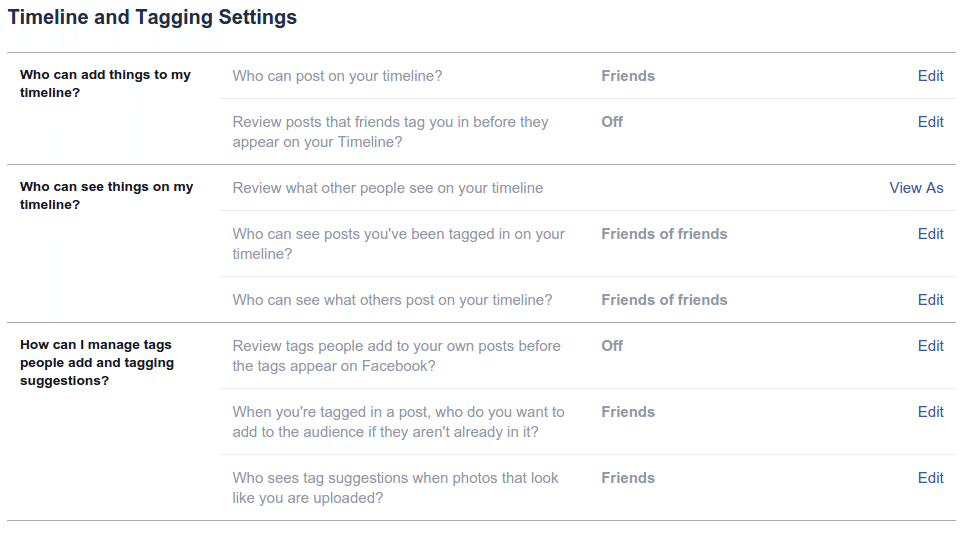Viewport: 970px width, 538px height.
Task: Select the 'Who can post on your timeline?' question
Action: (337, 76)
